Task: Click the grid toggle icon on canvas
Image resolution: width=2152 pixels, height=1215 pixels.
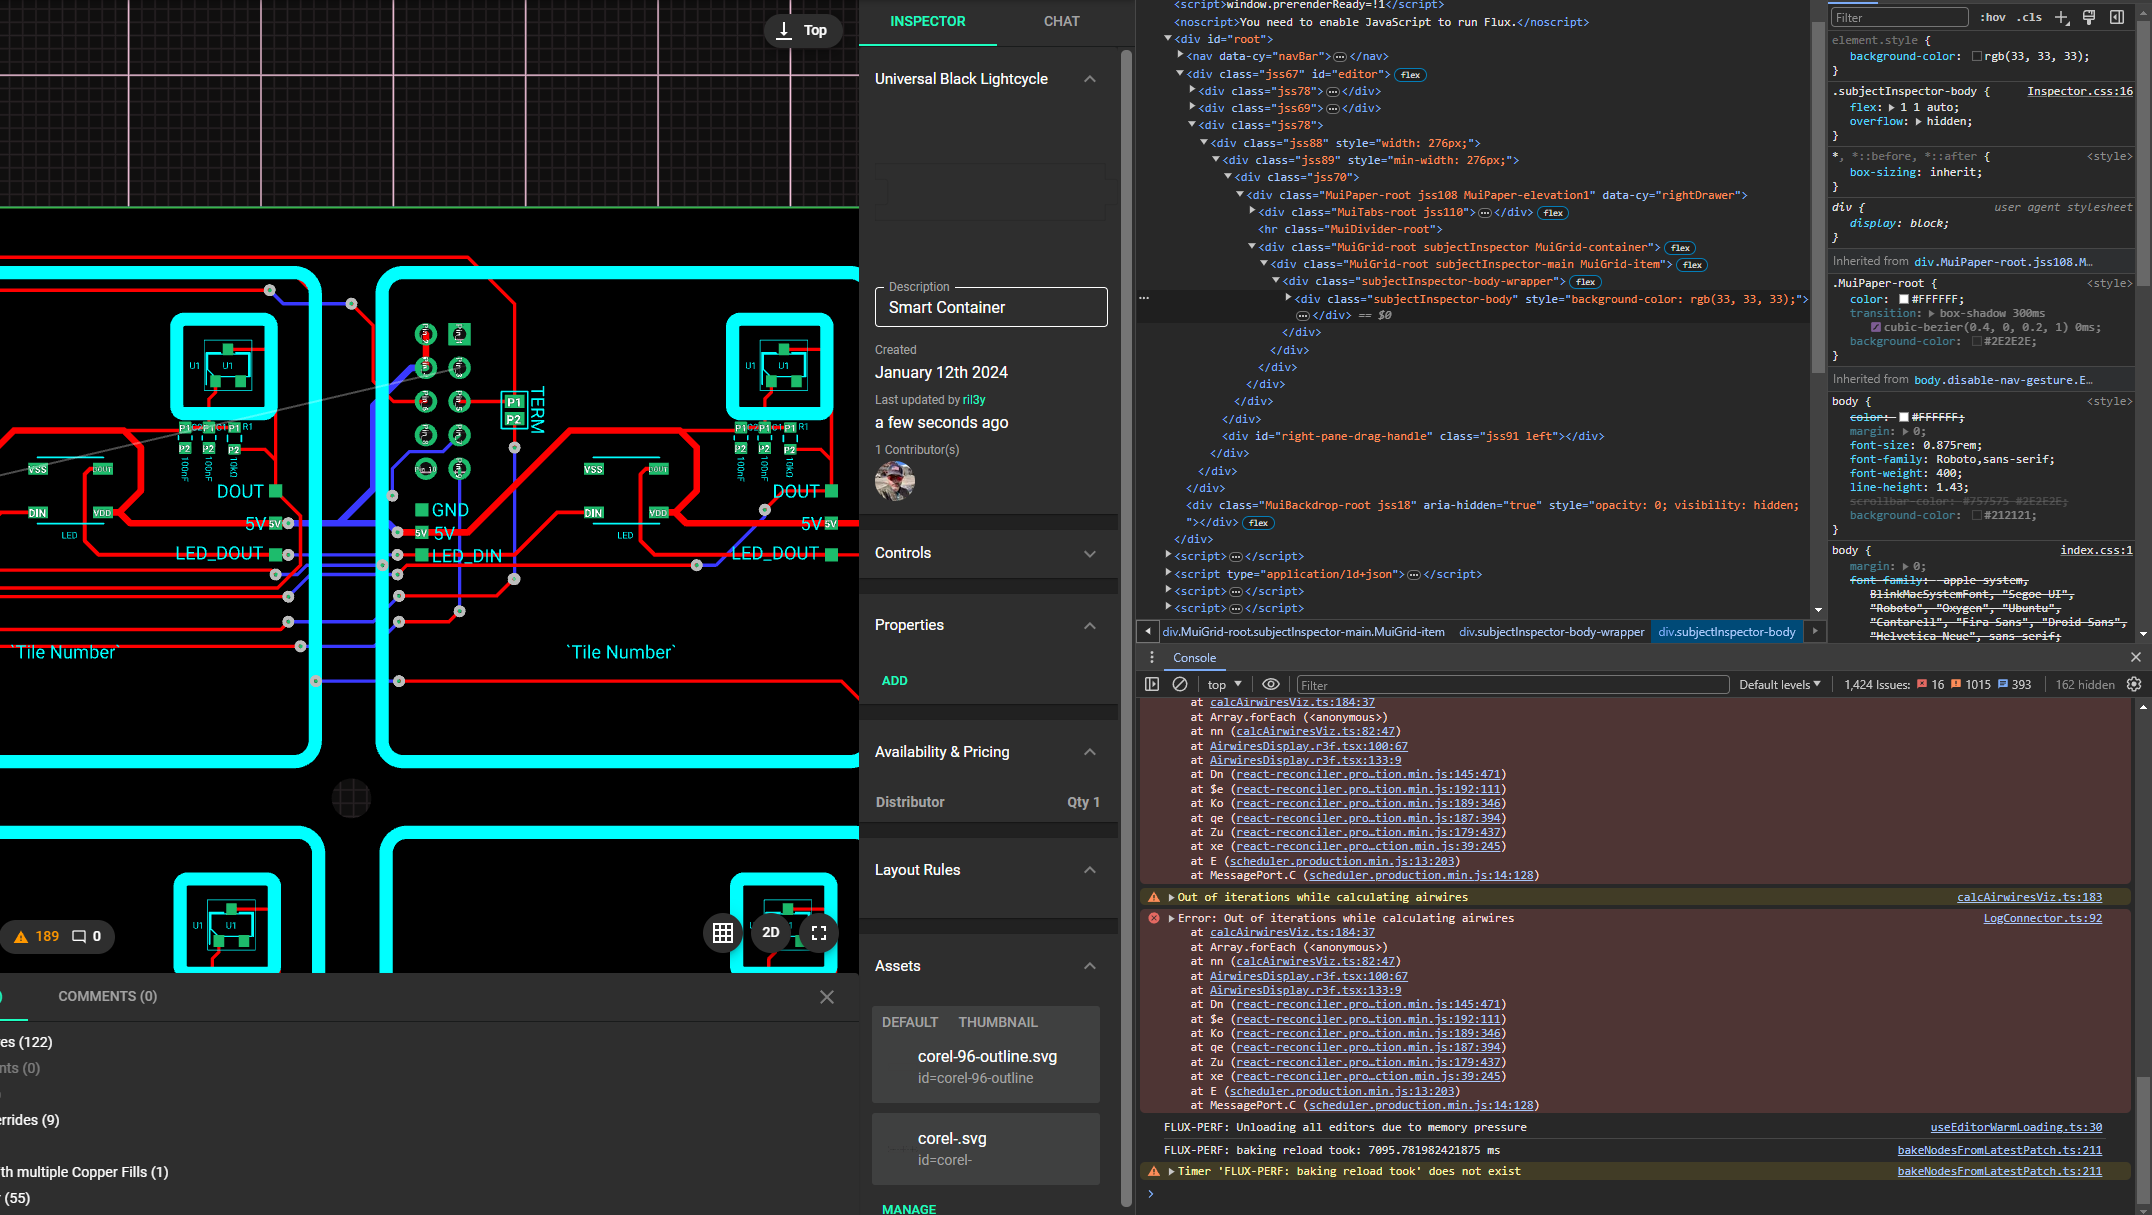Action: tap(723, 933)
